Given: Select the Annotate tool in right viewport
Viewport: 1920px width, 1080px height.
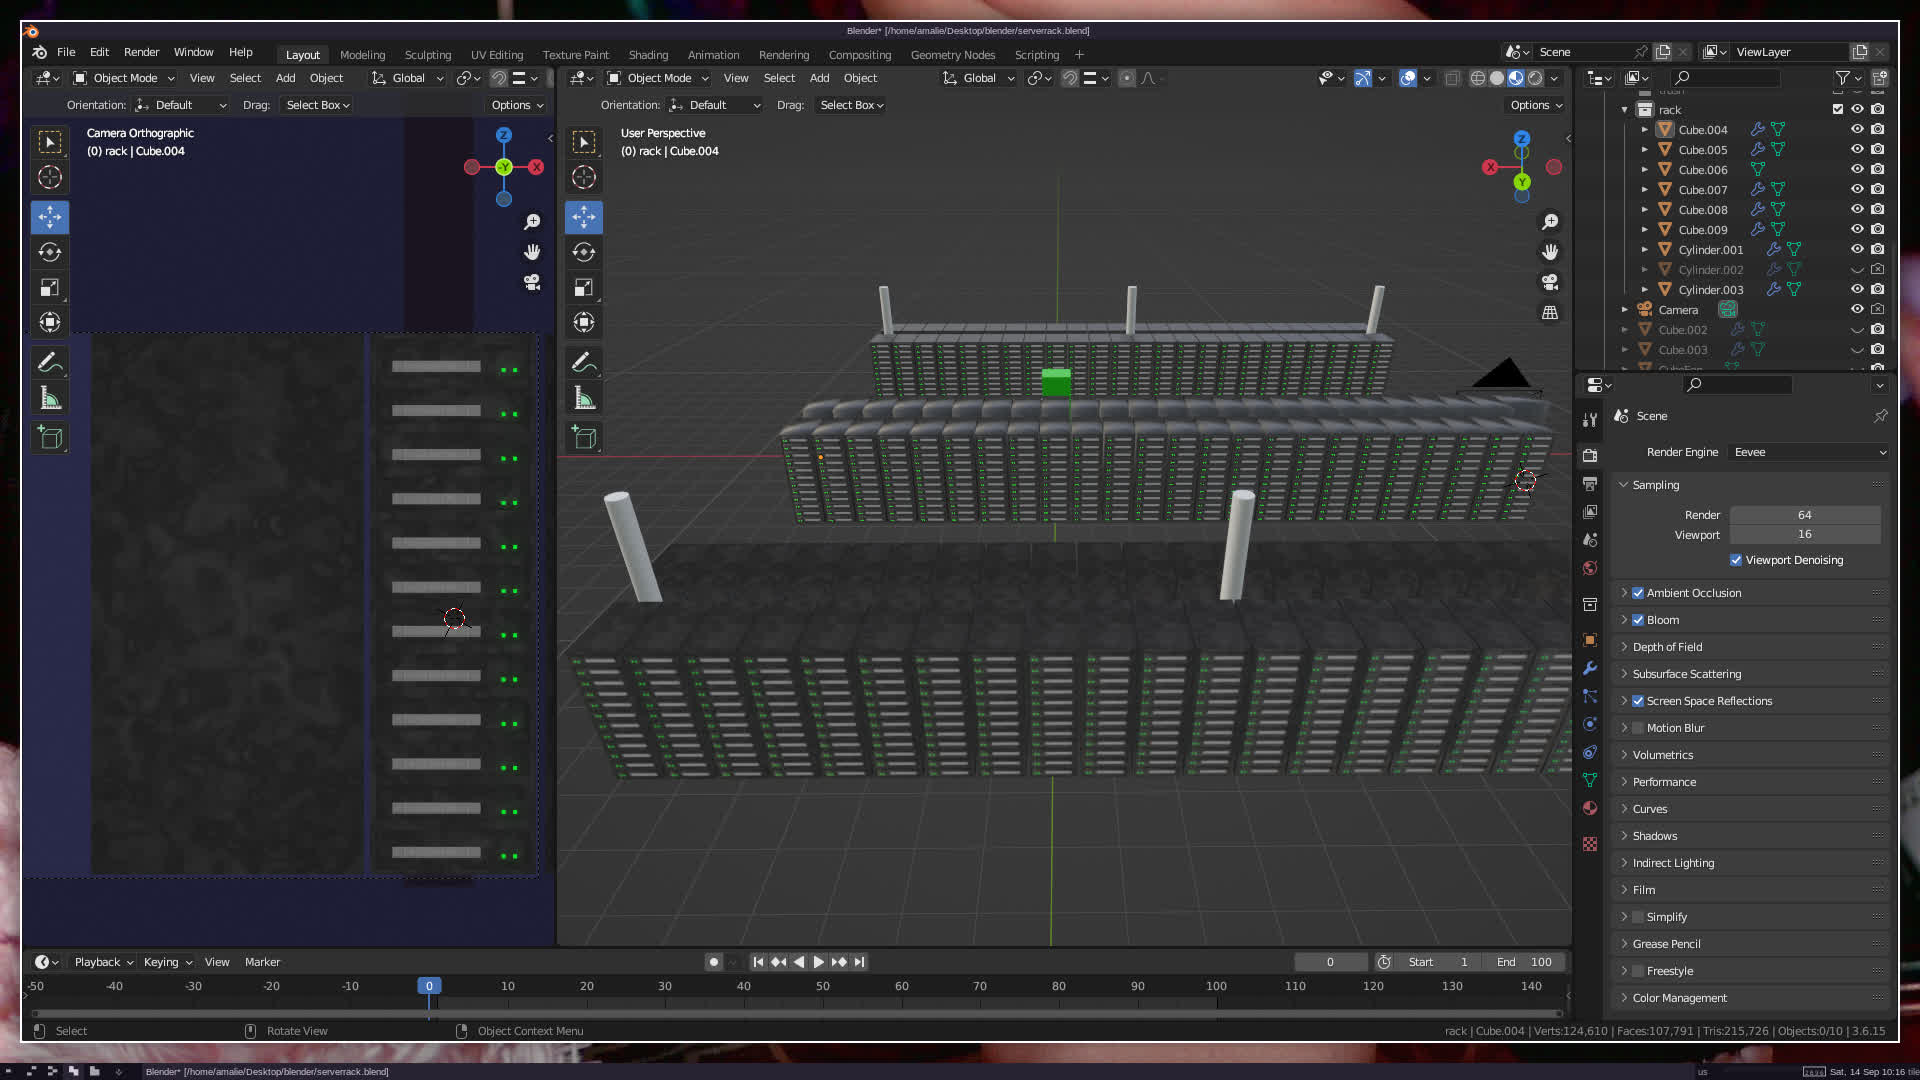Looking at the screenshot, I should [x=584, y=362].
